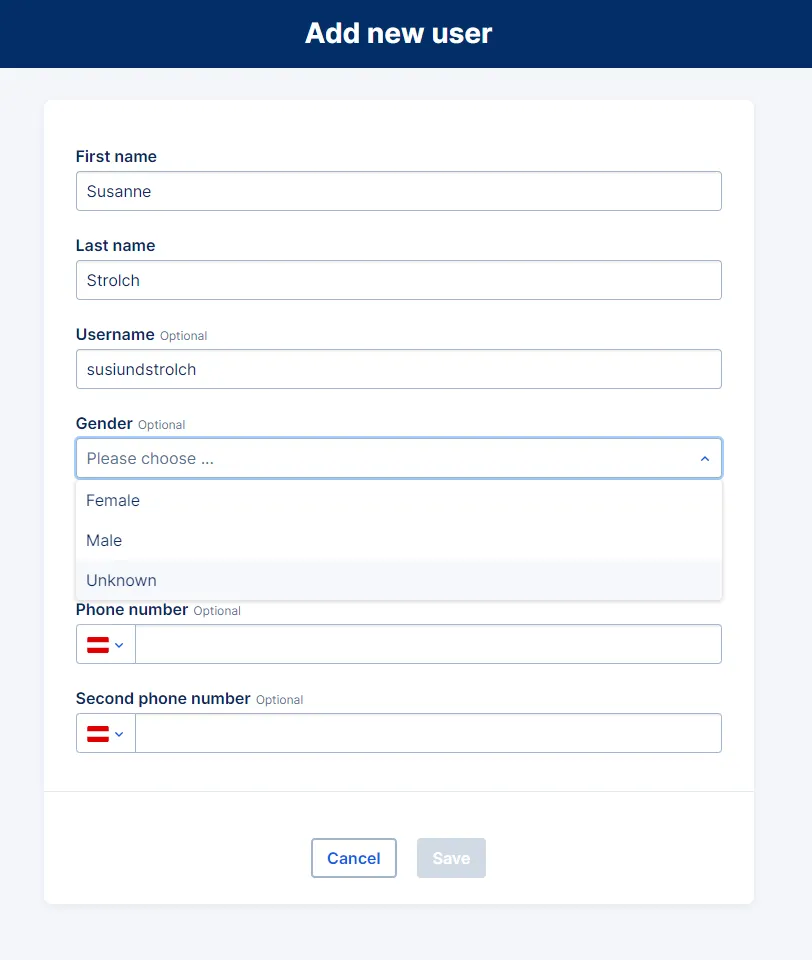The width and height of the screenshot is (812, 960).
Task: Click the Optional label beside Username
Action: pyautogui.click(x=183, y=335)
